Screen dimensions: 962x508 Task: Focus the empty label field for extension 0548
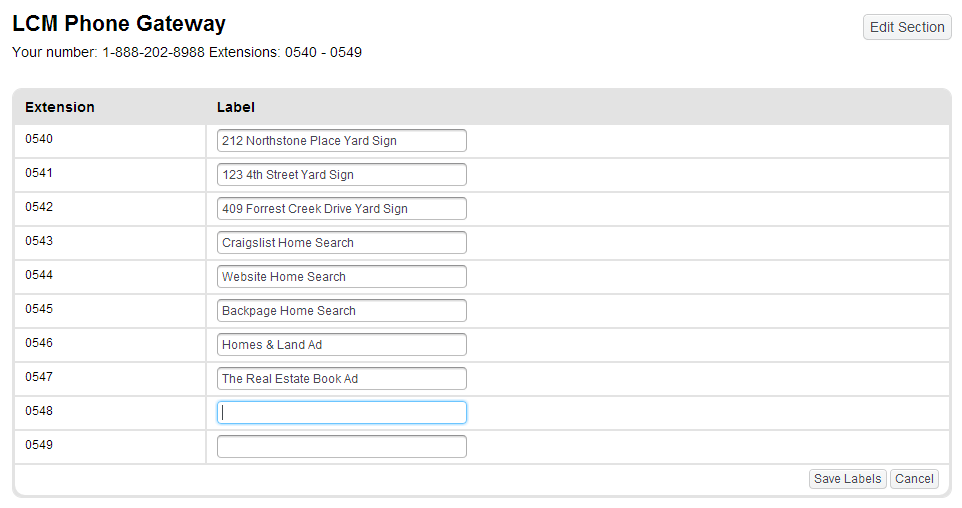tap(341, 413)
